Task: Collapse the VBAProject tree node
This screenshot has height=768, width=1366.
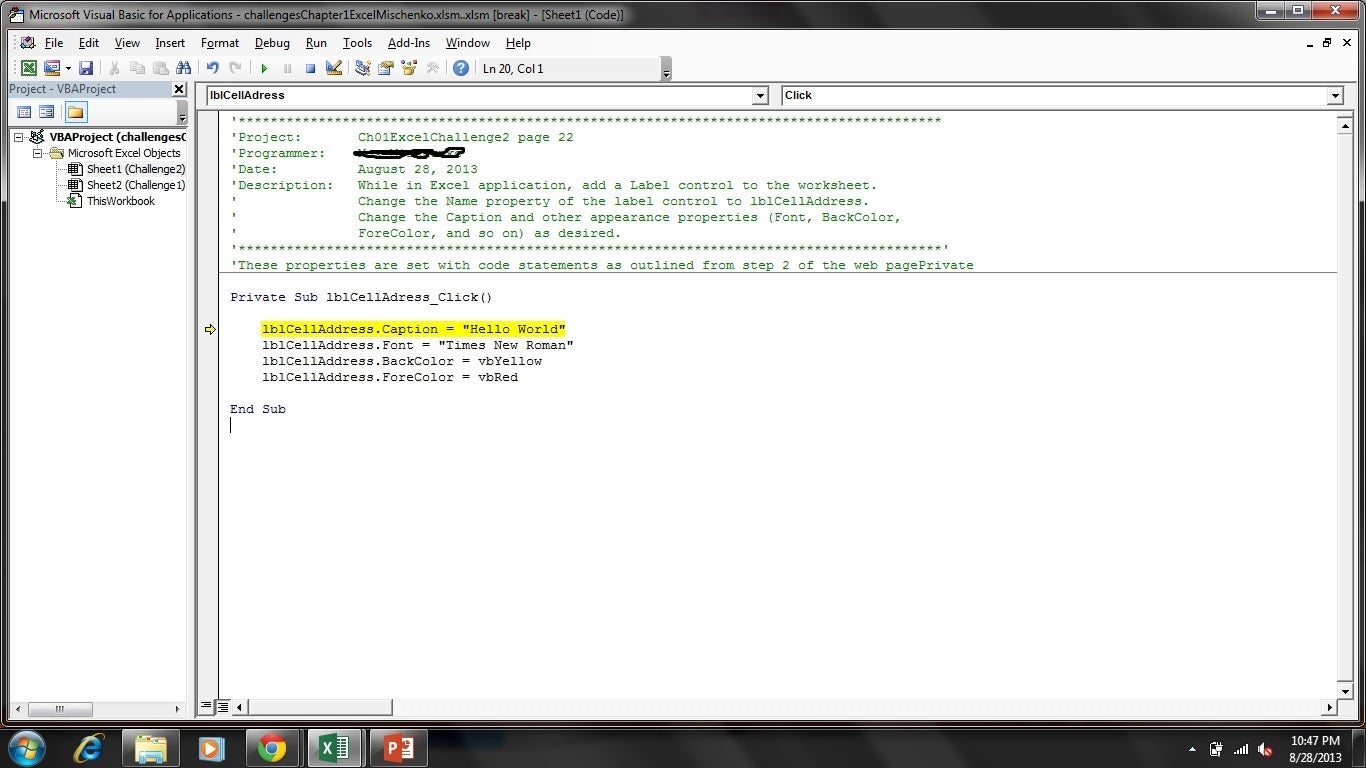Action: 19,137
